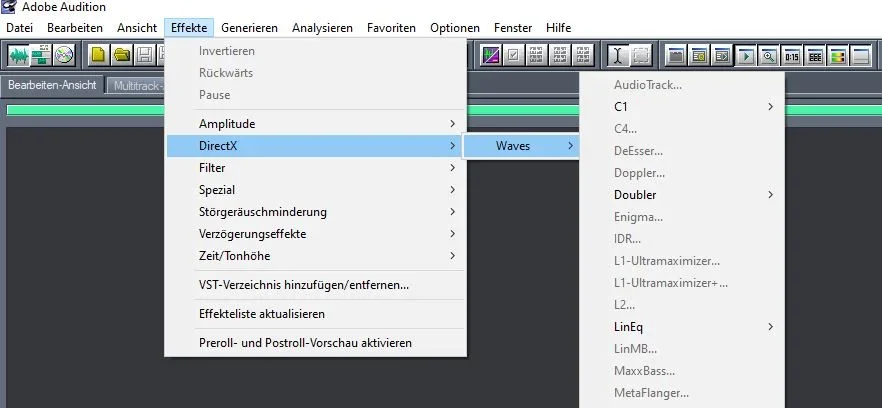Create a new file with yellow page icon
The height and width of the screenshot is (408, 882).
click(x=98, y=55)
